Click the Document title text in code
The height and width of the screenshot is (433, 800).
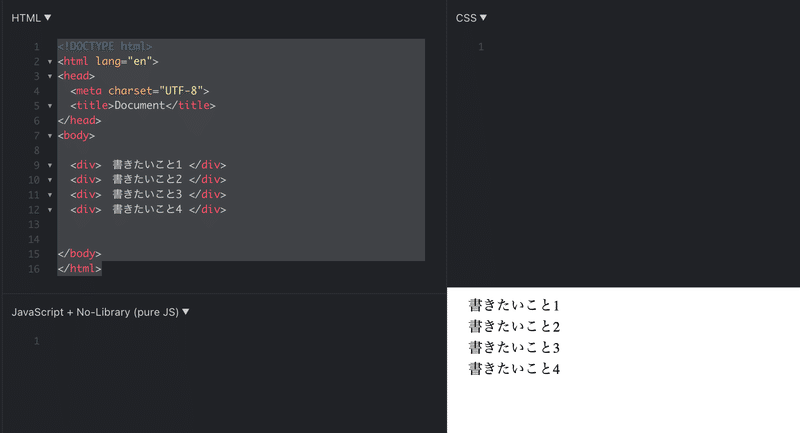(x=140, y=106)
